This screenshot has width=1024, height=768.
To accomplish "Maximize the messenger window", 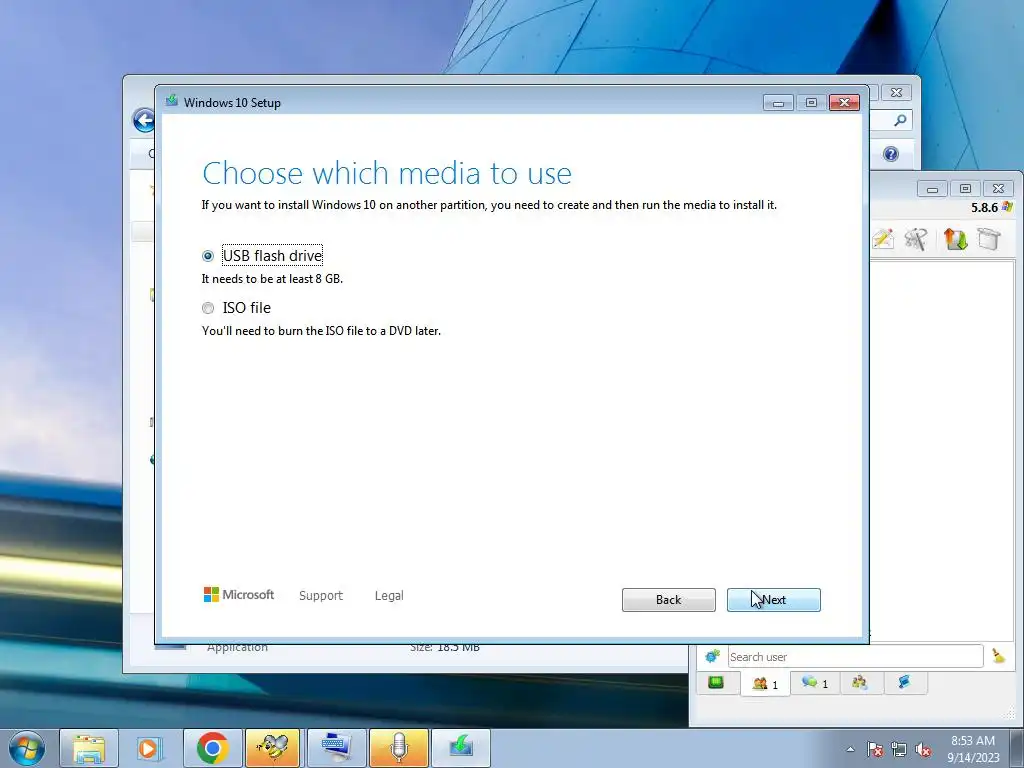I will click(965, 189).
